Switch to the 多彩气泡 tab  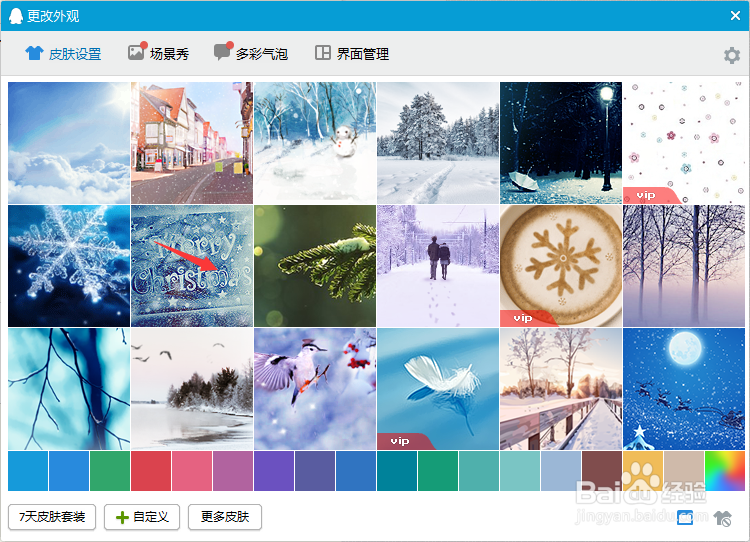251,54
